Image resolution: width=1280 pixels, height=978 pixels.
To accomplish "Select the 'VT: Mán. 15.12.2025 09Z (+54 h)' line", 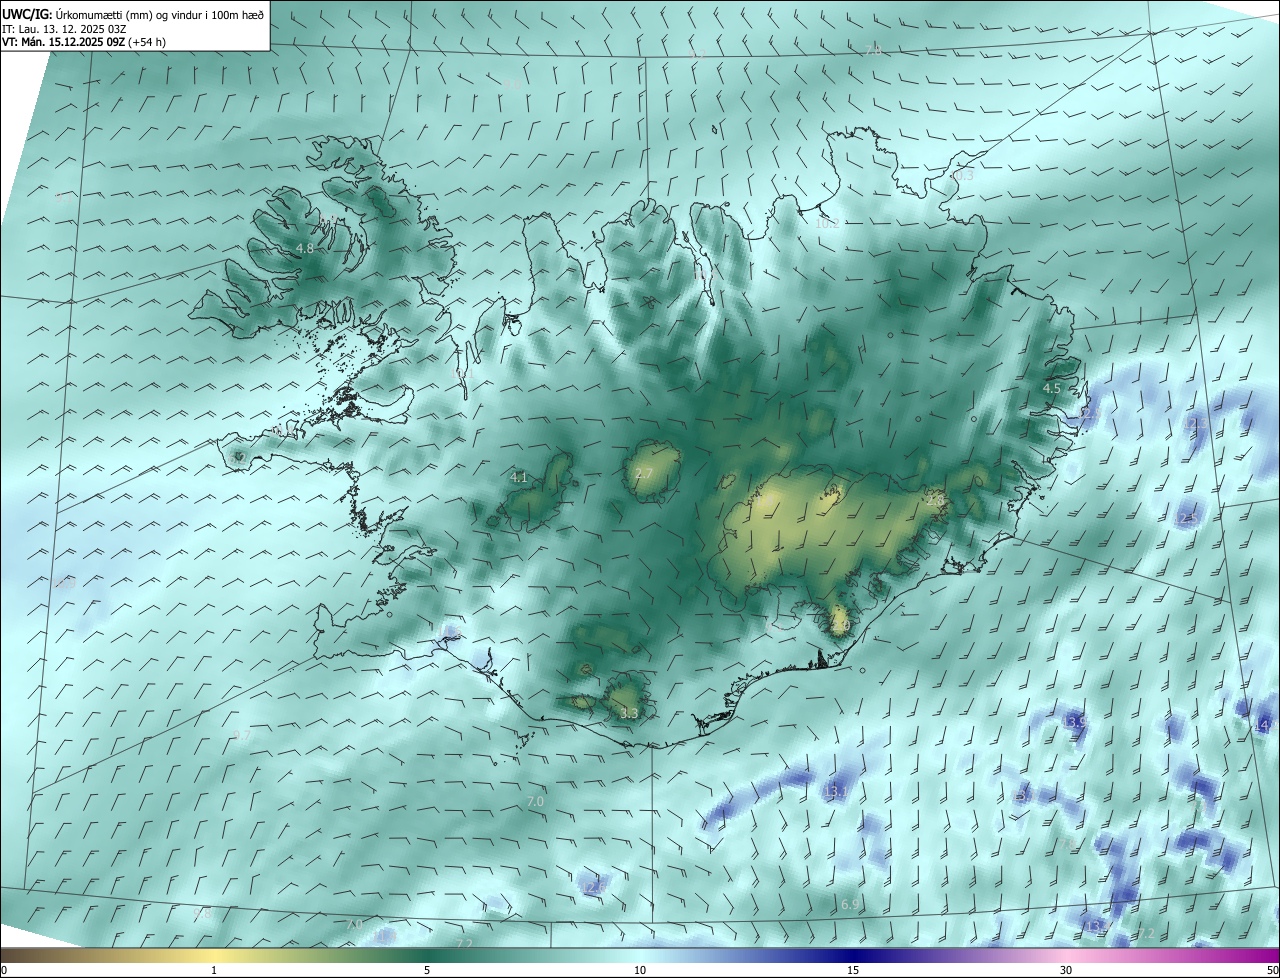I will click(x=83, y=42).
